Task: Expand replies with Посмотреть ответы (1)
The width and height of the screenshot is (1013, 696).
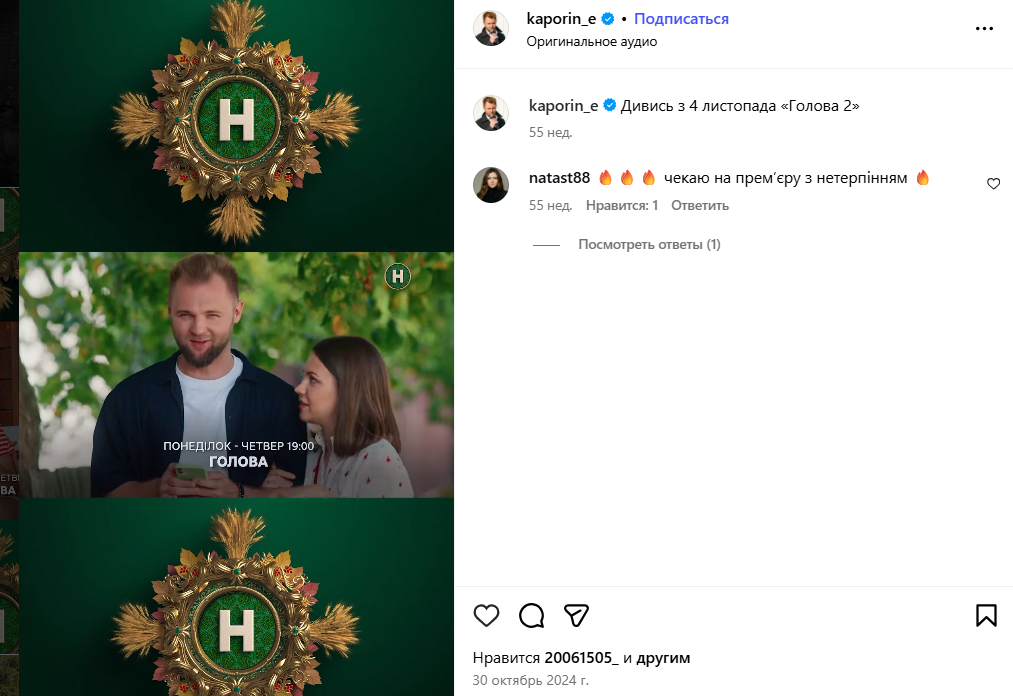Action: point(649,245)
